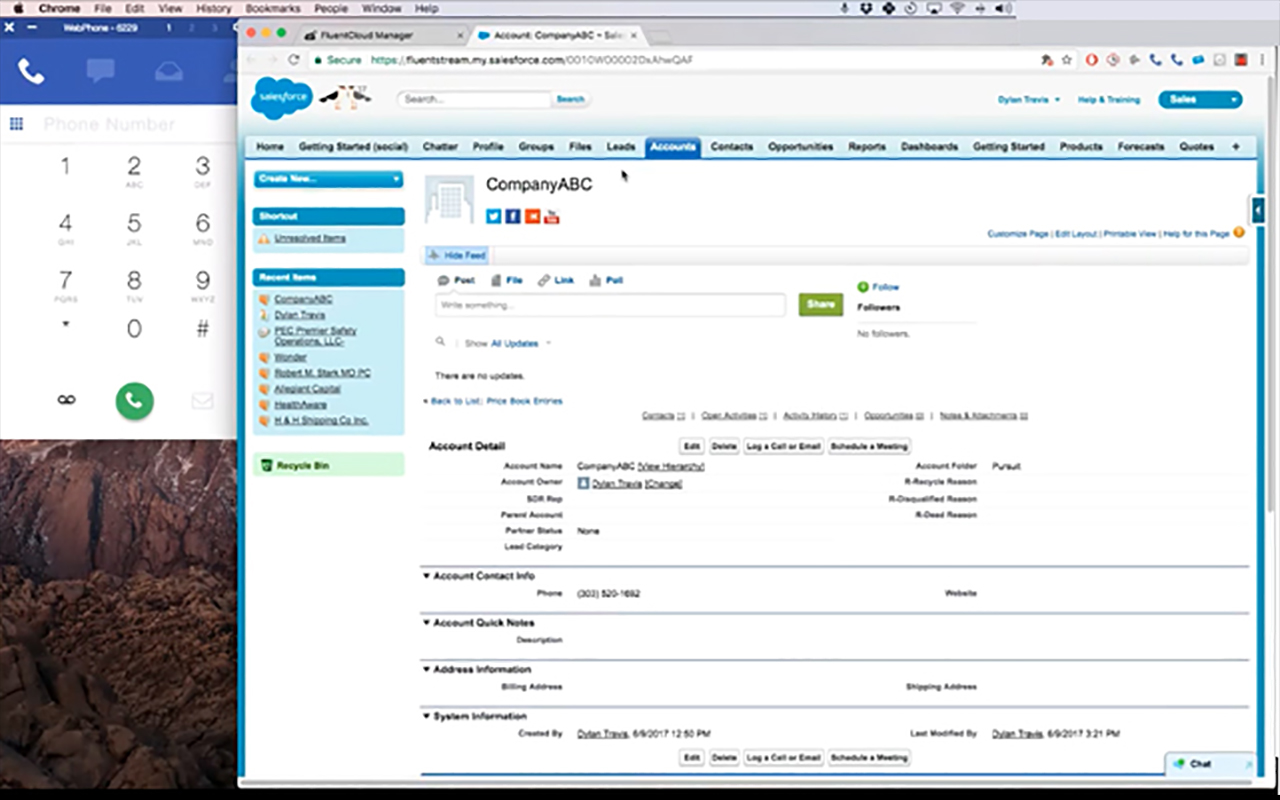The width and height of the screenshot is (1280, 800).
Task: Open the Create New dropdown
Action: tap(329, 179)
